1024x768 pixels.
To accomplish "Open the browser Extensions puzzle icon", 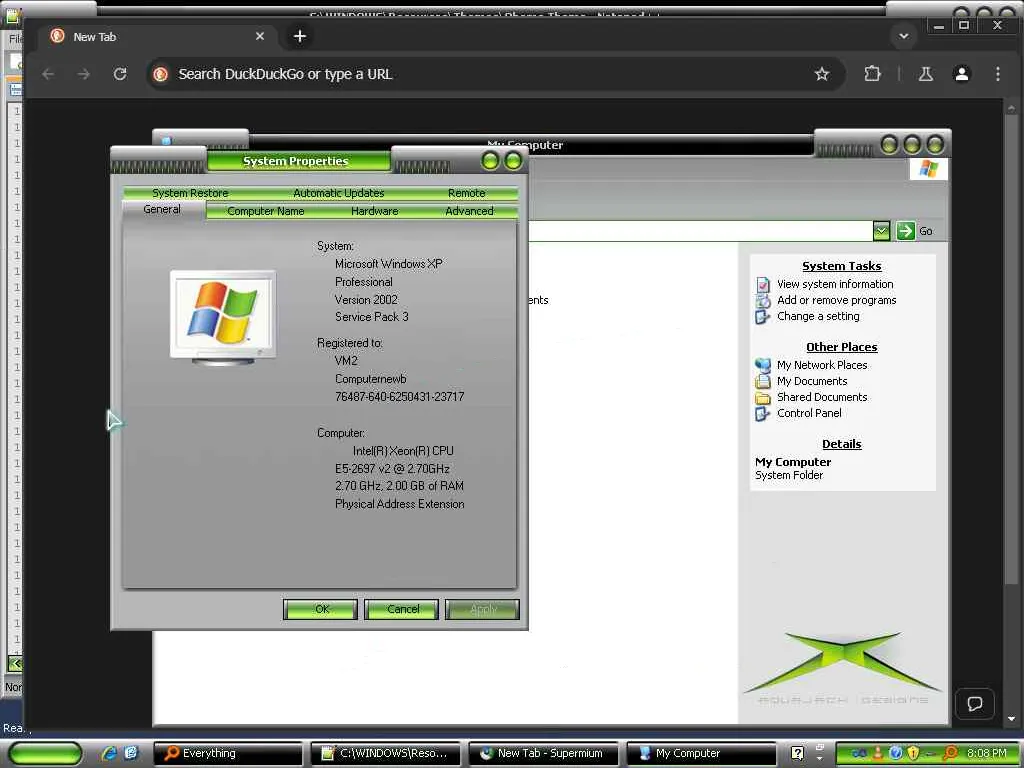I will pyautogui.click(x=872, y=74).
